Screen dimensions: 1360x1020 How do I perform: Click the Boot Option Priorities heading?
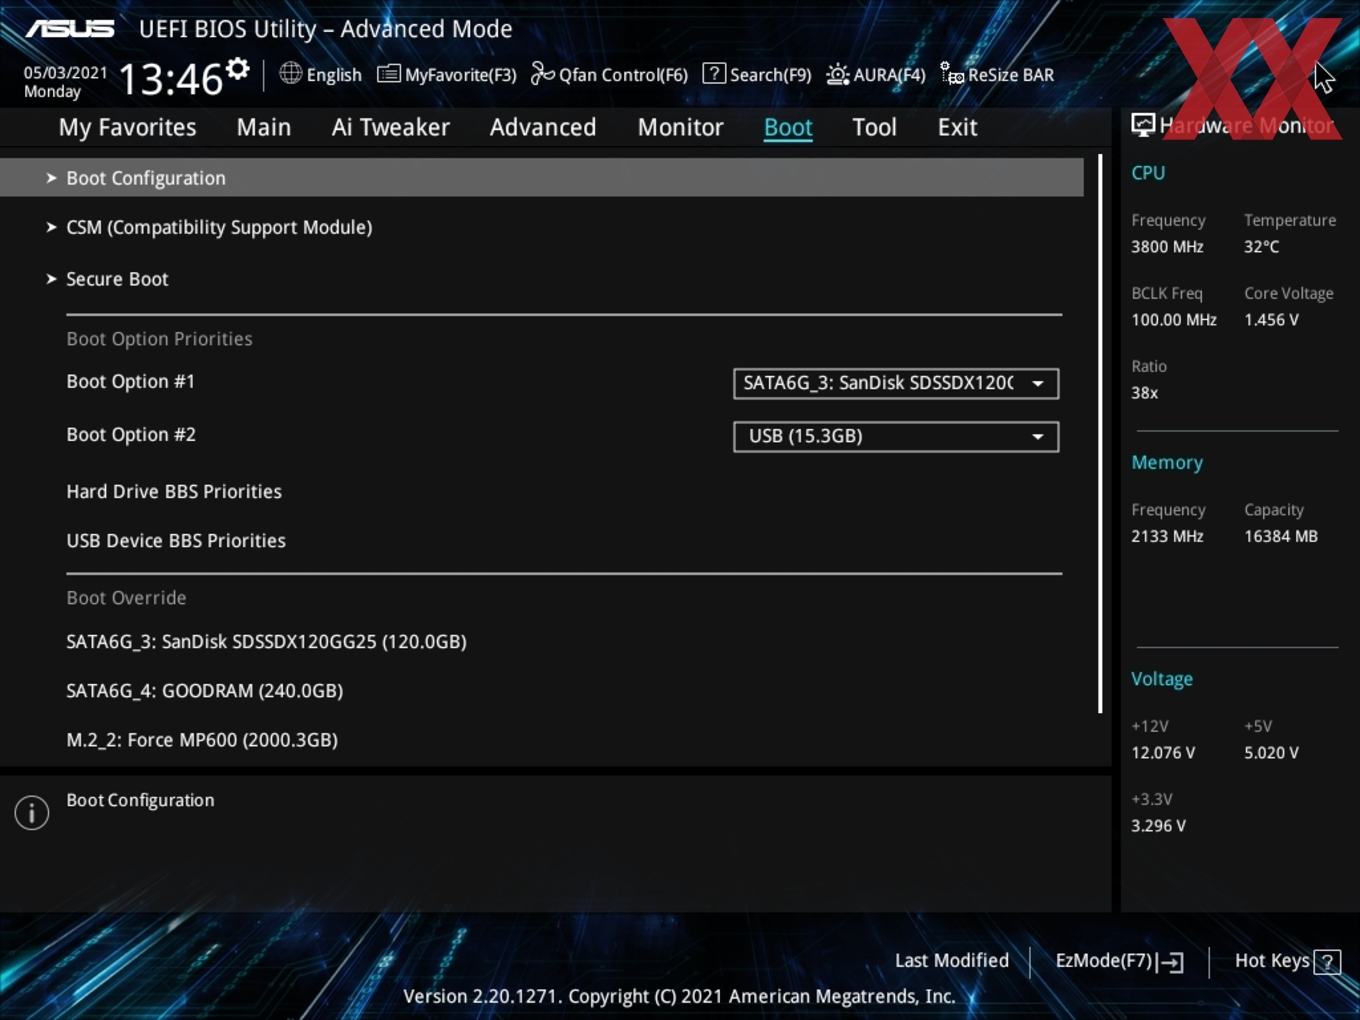159,338
